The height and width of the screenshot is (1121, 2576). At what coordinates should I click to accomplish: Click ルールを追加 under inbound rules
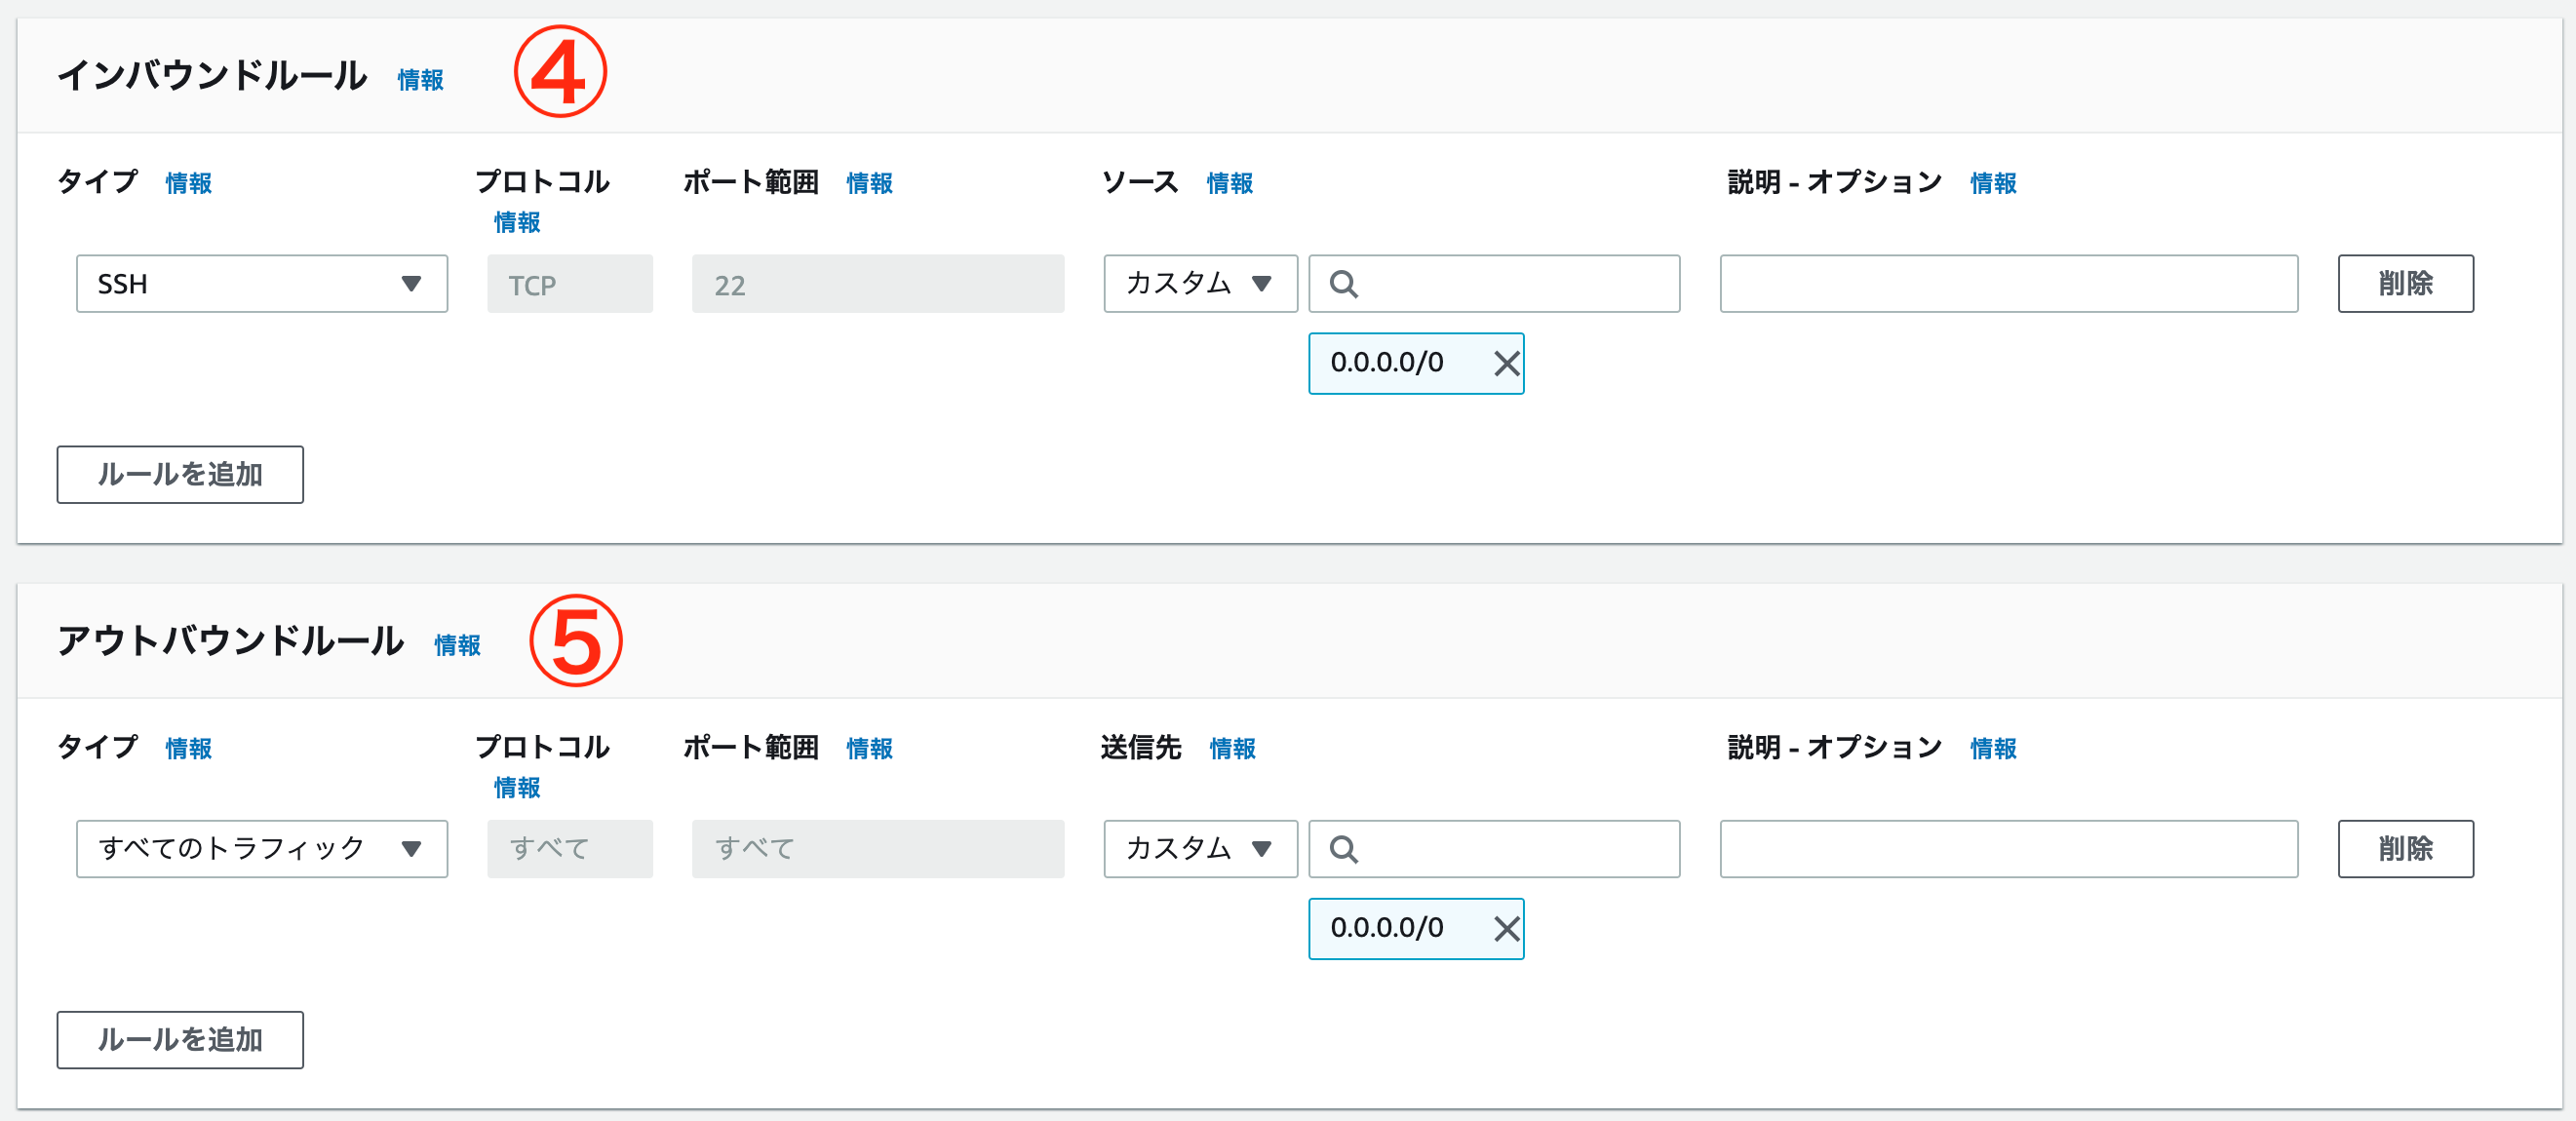[180, 475]
